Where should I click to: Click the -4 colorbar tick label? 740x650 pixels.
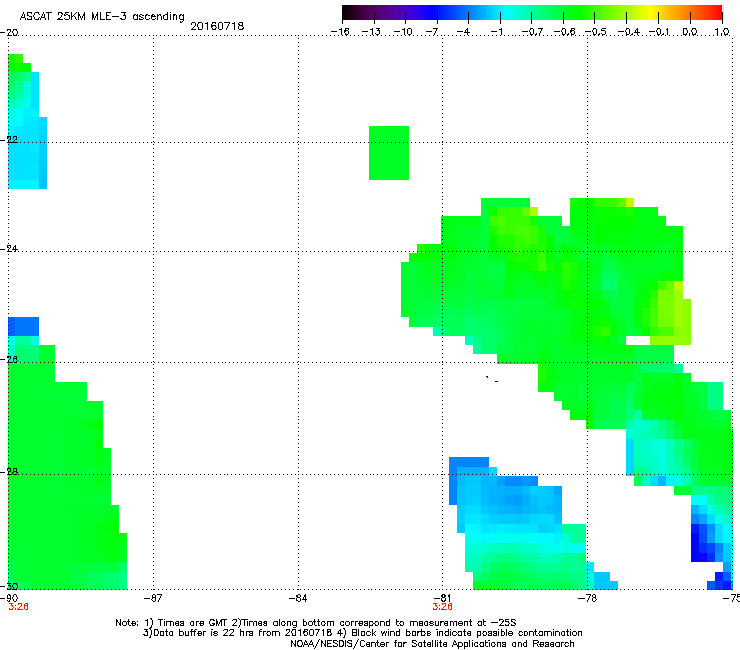[463, 32]
